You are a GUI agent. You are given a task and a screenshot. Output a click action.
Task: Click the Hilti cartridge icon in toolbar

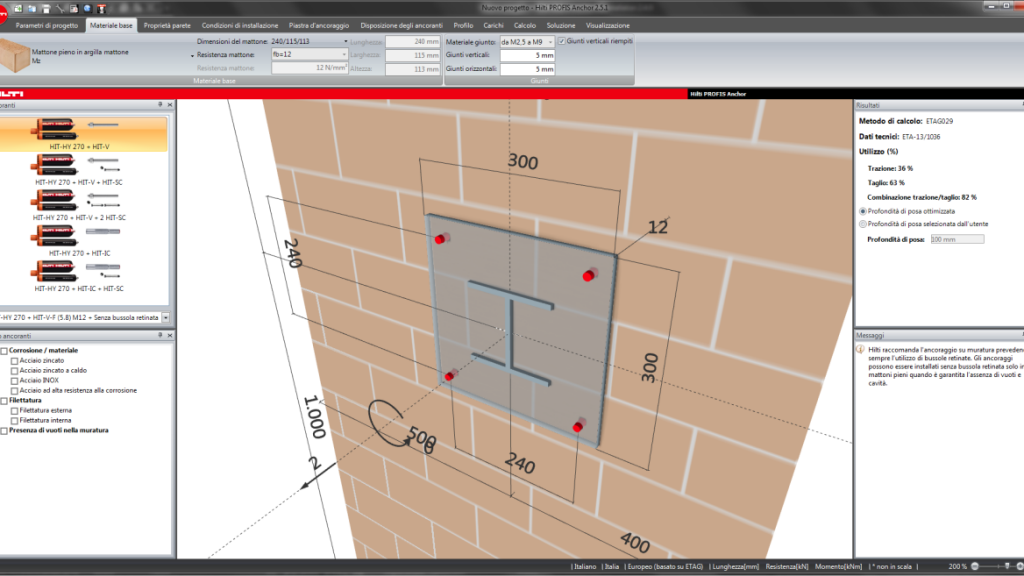tap(101, 8)
